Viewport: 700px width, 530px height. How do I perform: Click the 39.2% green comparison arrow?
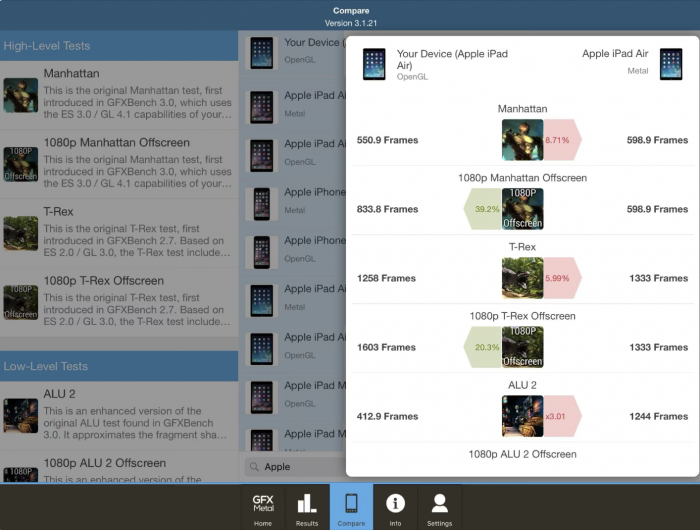point(483,210)
